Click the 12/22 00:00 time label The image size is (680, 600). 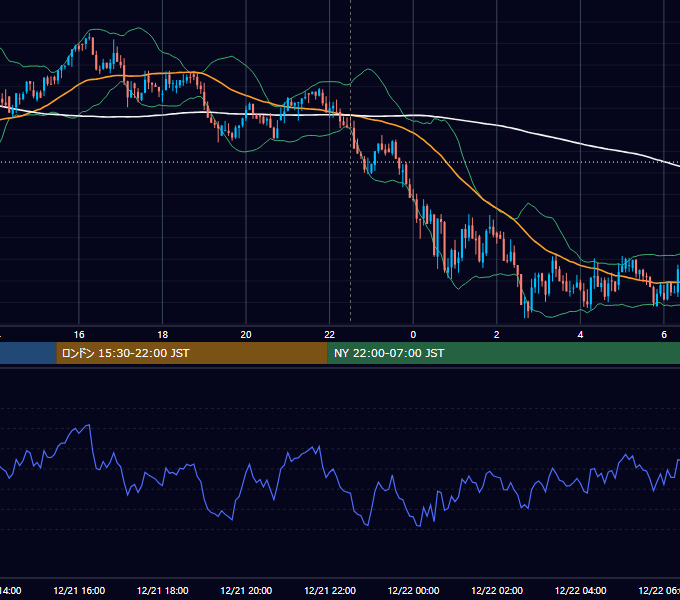click(x=413, y=590)
